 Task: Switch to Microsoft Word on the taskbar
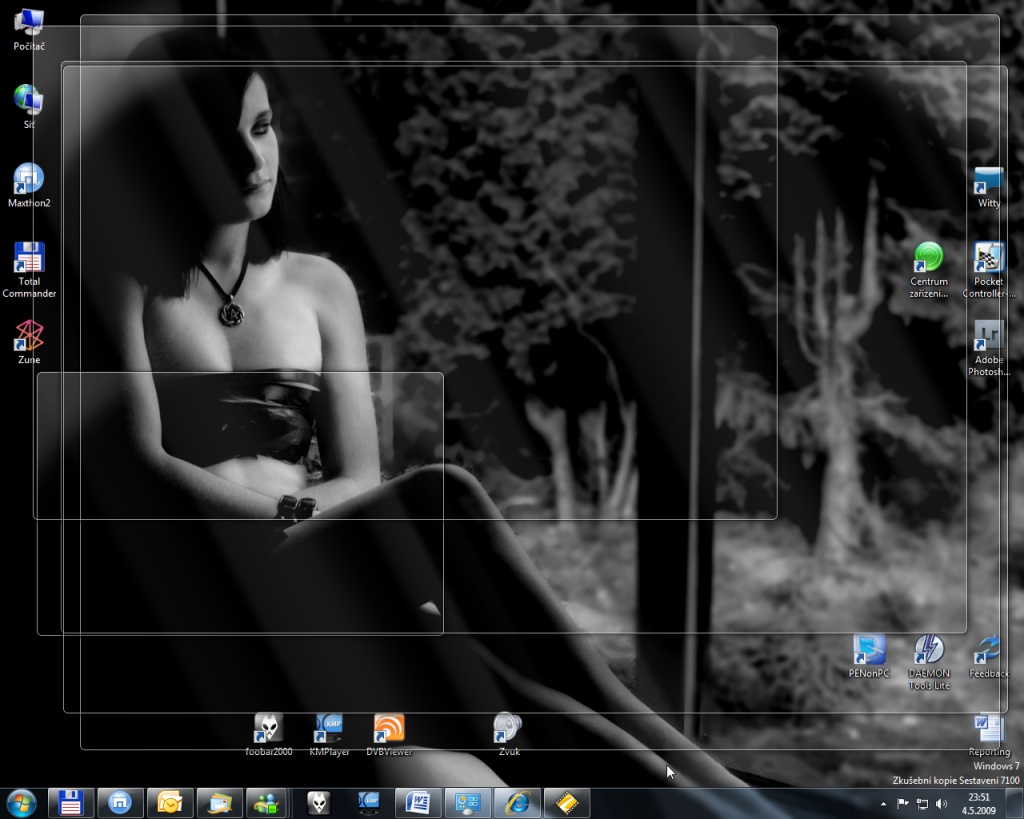pos(418,803)
